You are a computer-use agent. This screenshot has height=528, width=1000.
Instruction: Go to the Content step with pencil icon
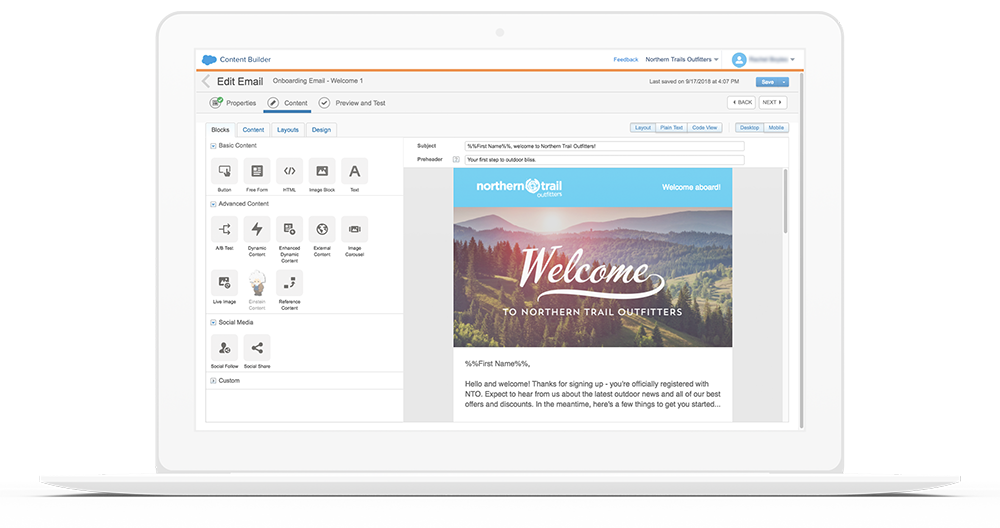pos(287,103)
